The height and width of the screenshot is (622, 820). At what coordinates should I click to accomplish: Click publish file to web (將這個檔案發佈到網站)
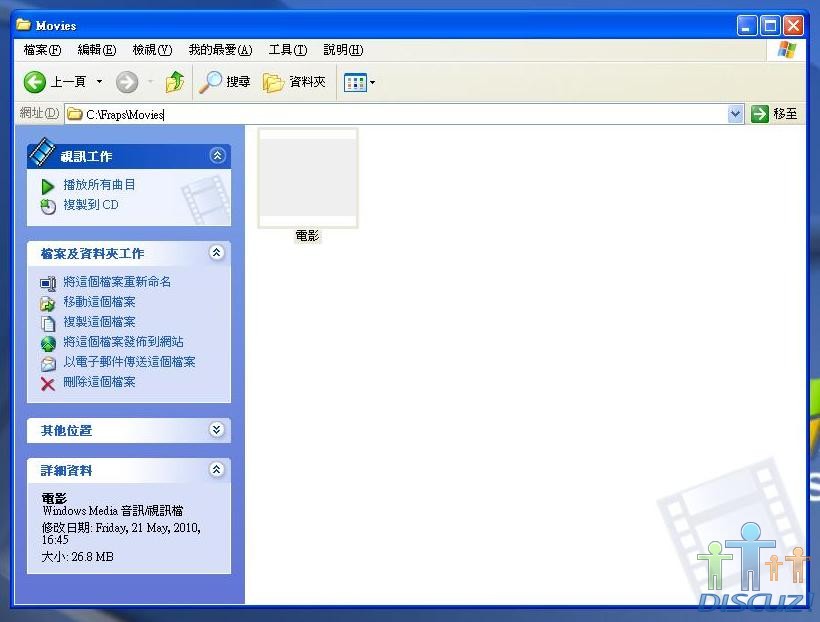click(x=123, y=342)
